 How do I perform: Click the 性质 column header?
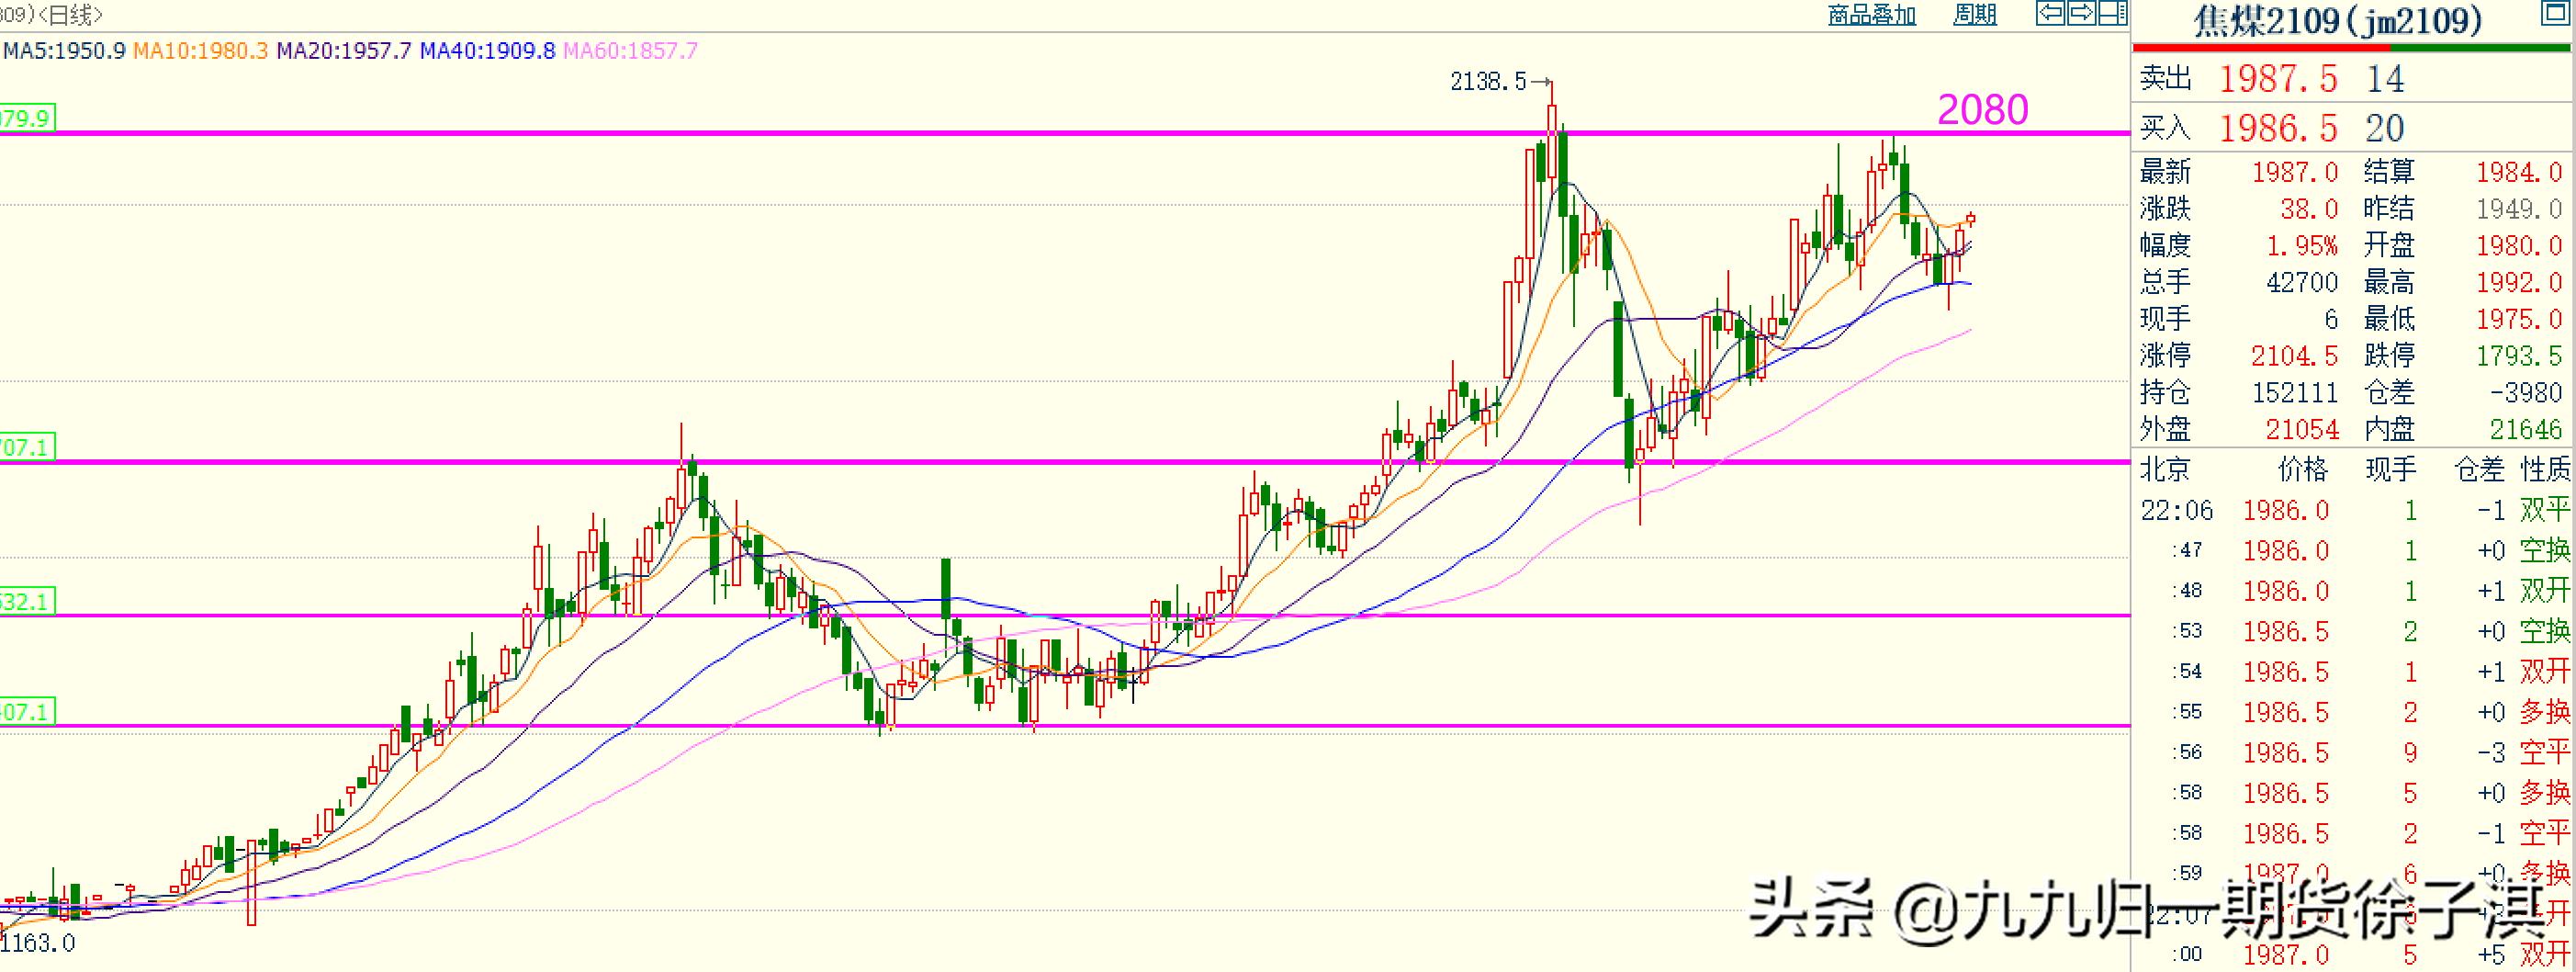pyautogui.click(x=2545, y=469)
